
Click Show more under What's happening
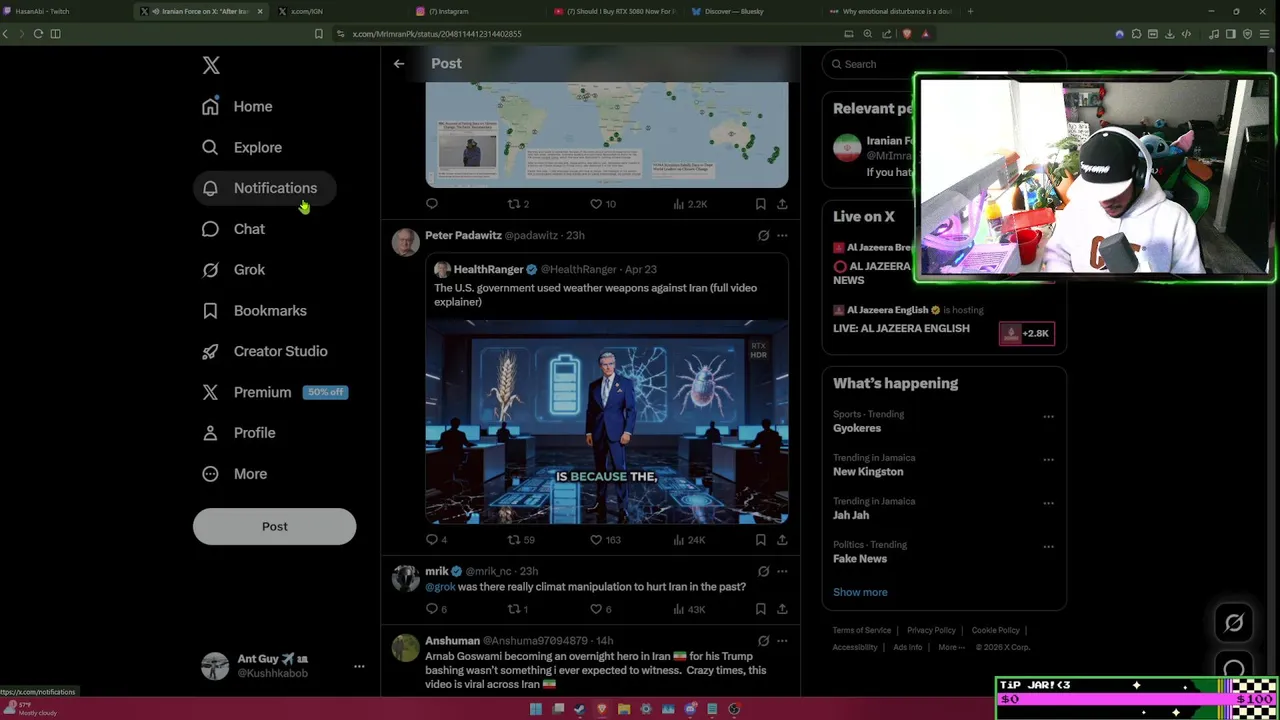(x=860, y=592)
